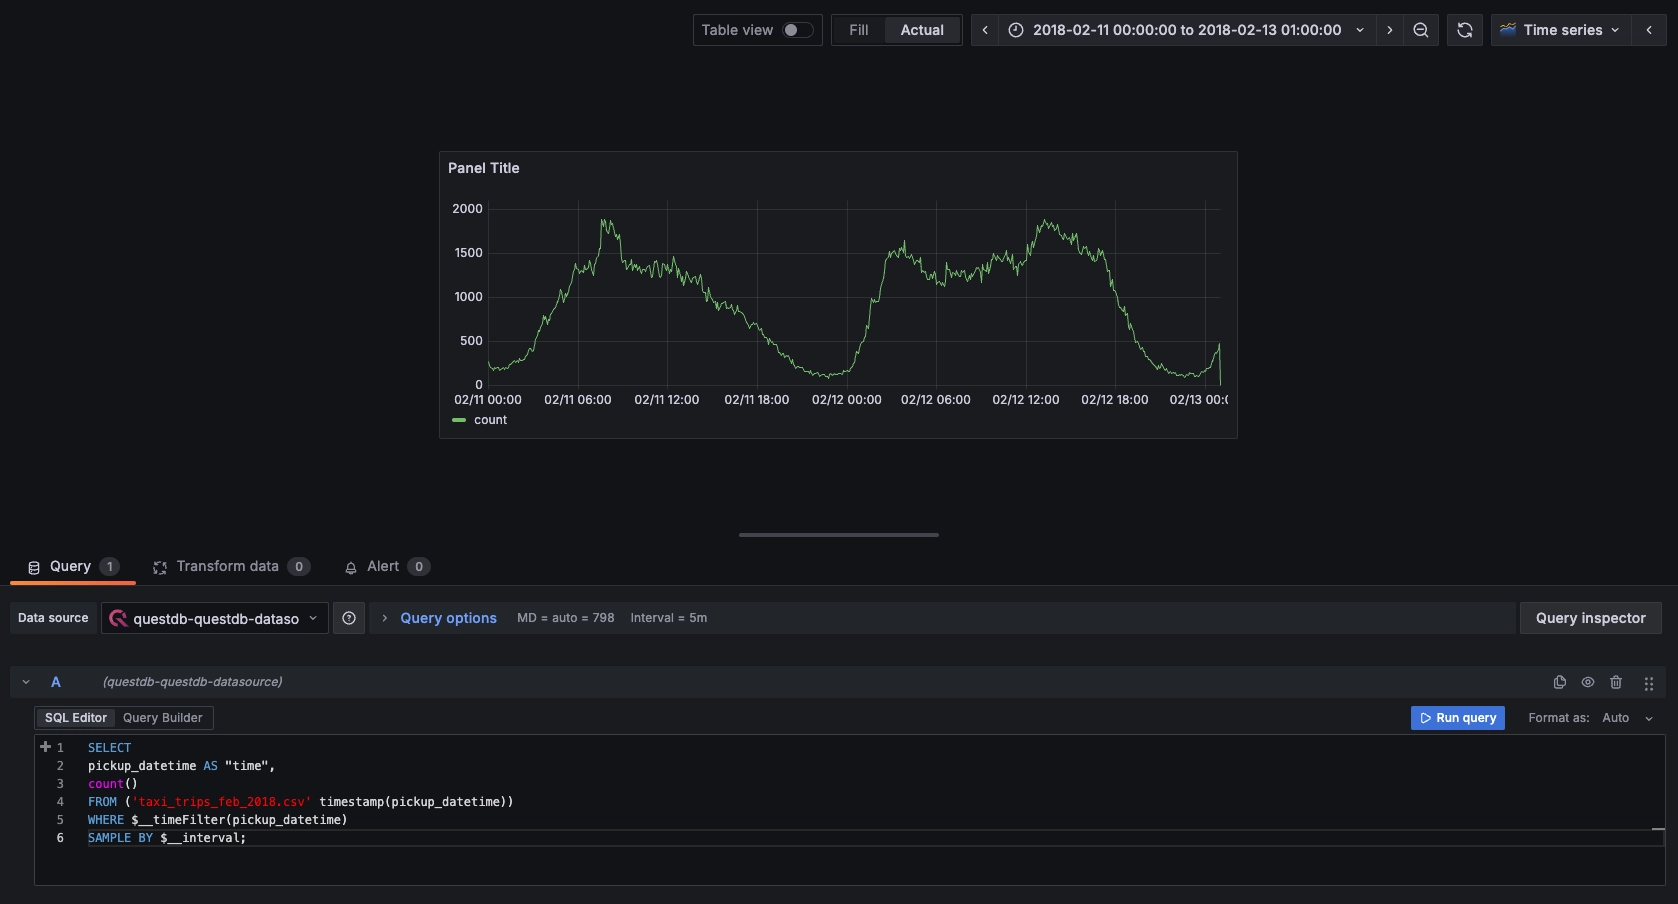The image size is (1678, 904).
Task: Click the clock icon in time picker
Action: pos(1015,30)
